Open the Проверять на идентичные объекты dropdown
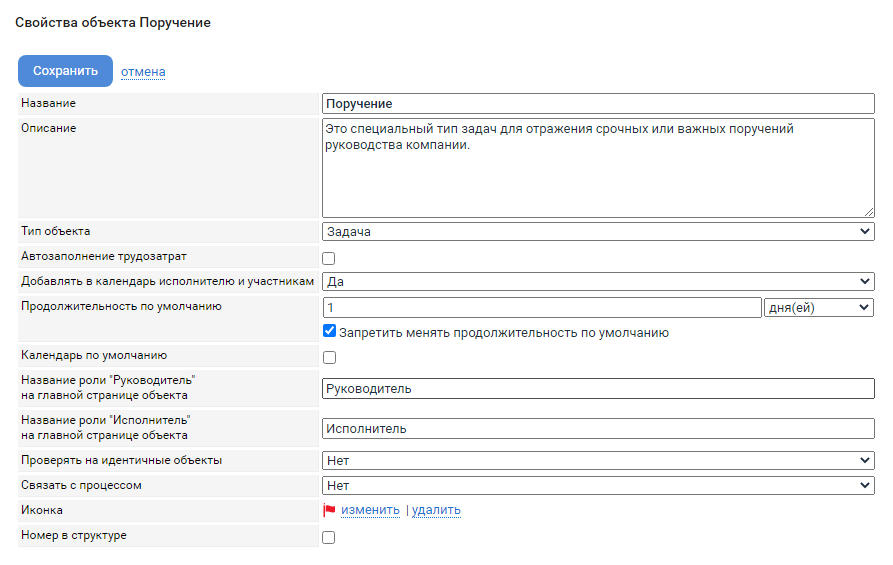Viewport: 893px width, 565px height. [598, 460]
